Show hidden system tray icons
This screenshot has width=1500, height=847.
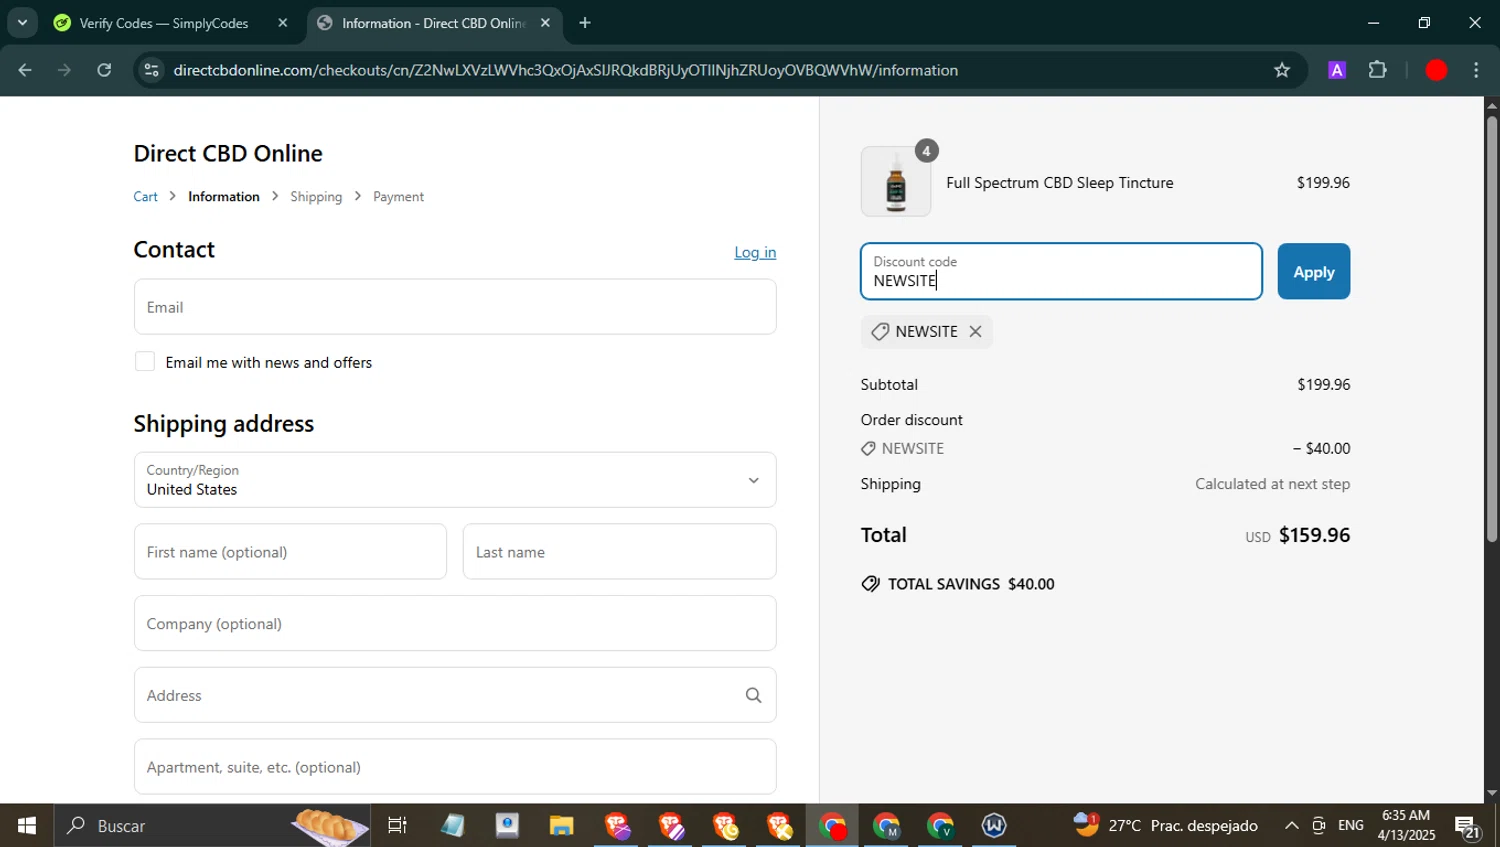[x=1291, y=826]
